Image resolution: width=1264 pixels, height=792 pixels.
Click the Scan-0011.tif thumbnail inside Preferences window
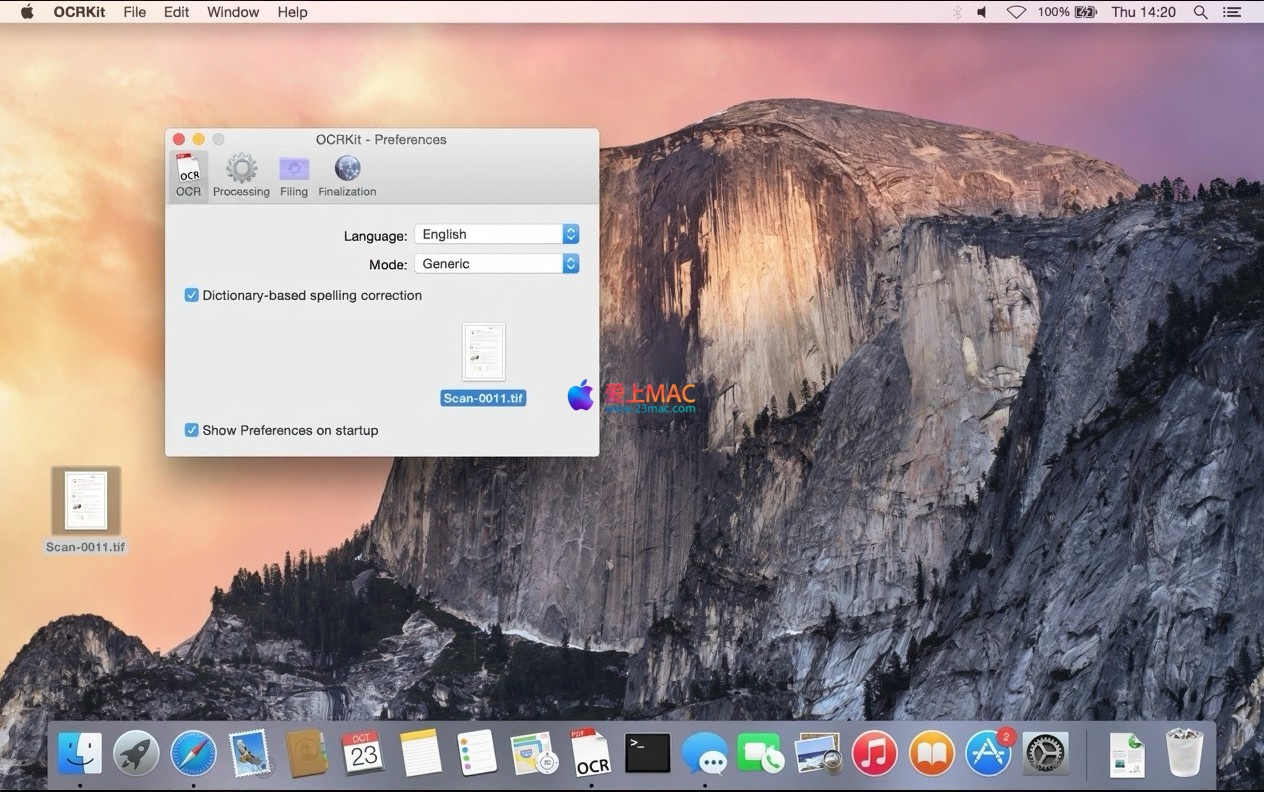(484, 352)
